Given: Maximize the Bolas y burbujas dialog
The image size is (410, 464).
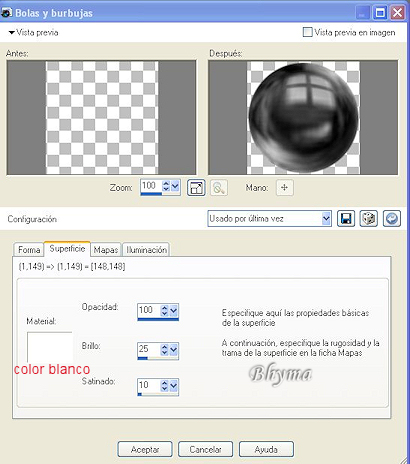Looking at the screenshot, I should (x=380, y=13).
